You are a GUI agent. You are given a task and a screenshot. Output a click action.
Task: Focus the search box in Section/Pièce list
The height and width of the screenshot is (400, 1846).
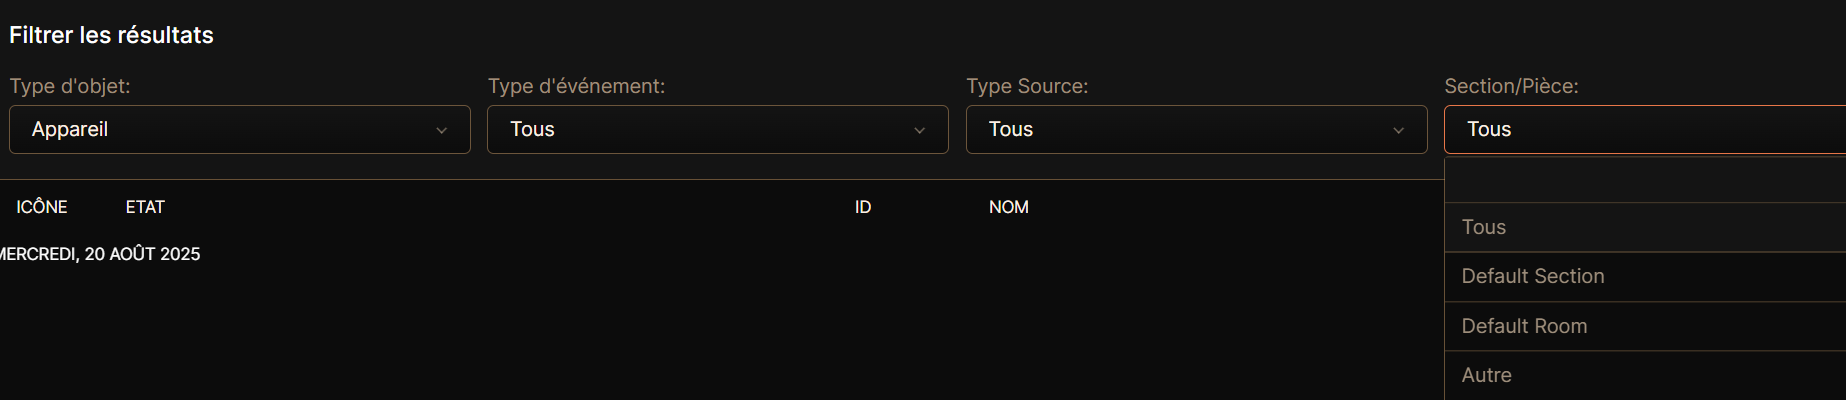pyautogui.click(x=1646, y=180)
